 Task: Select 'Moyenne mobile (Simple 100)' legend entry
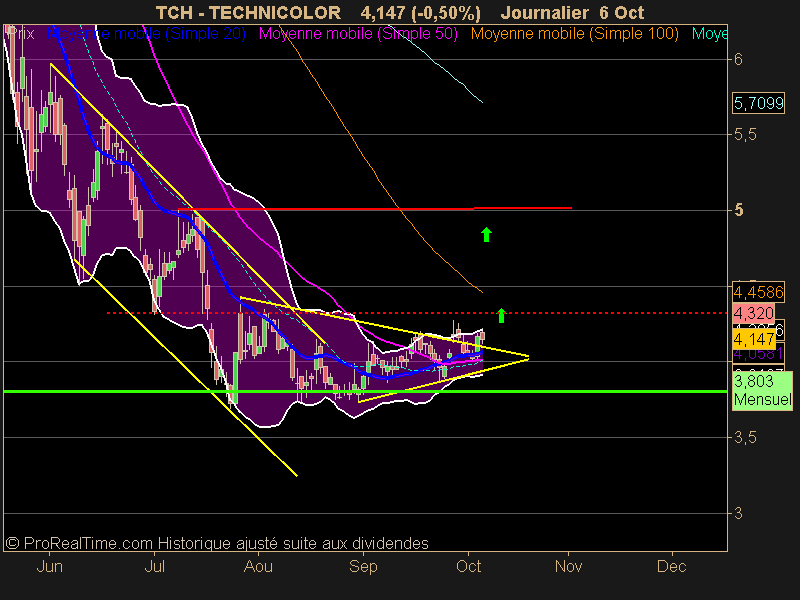pyautogui.click(x=574, y=34)
